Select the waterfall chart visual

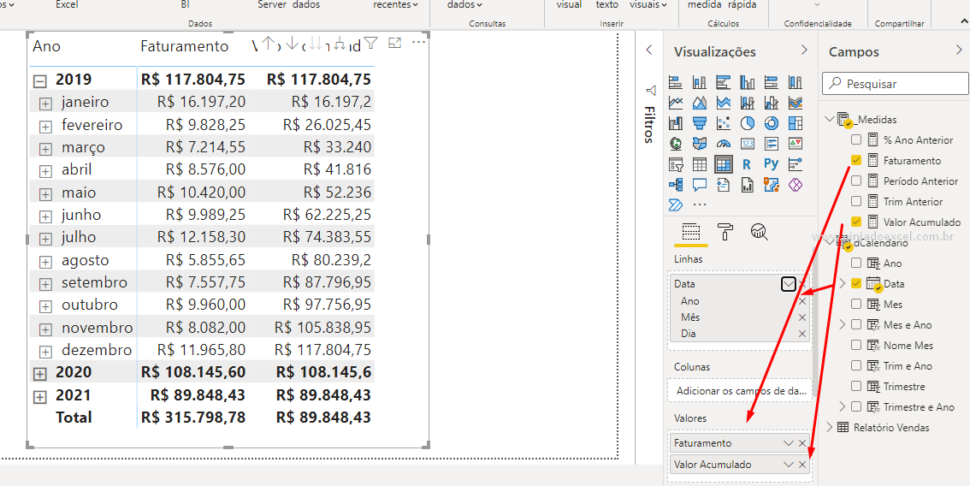click(676, 123)
